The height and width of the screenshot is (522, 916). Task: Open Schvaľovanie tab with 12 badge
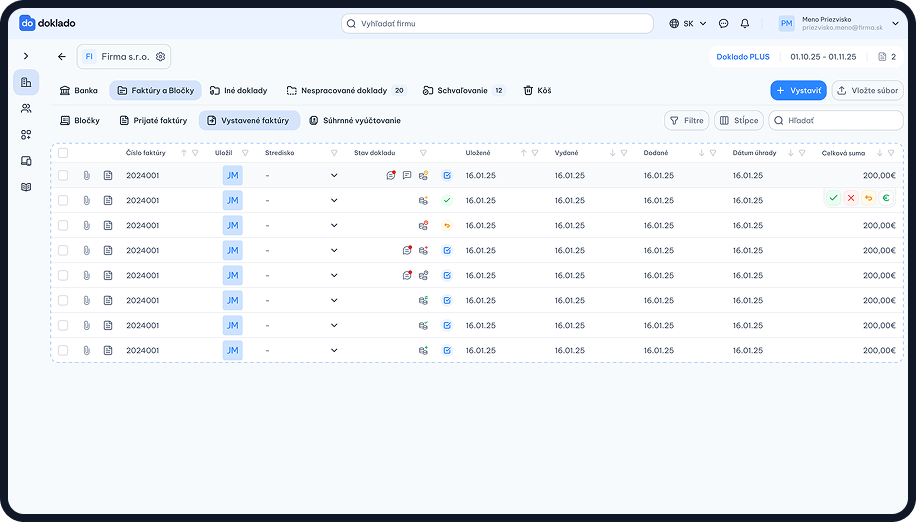pos(463,91)
